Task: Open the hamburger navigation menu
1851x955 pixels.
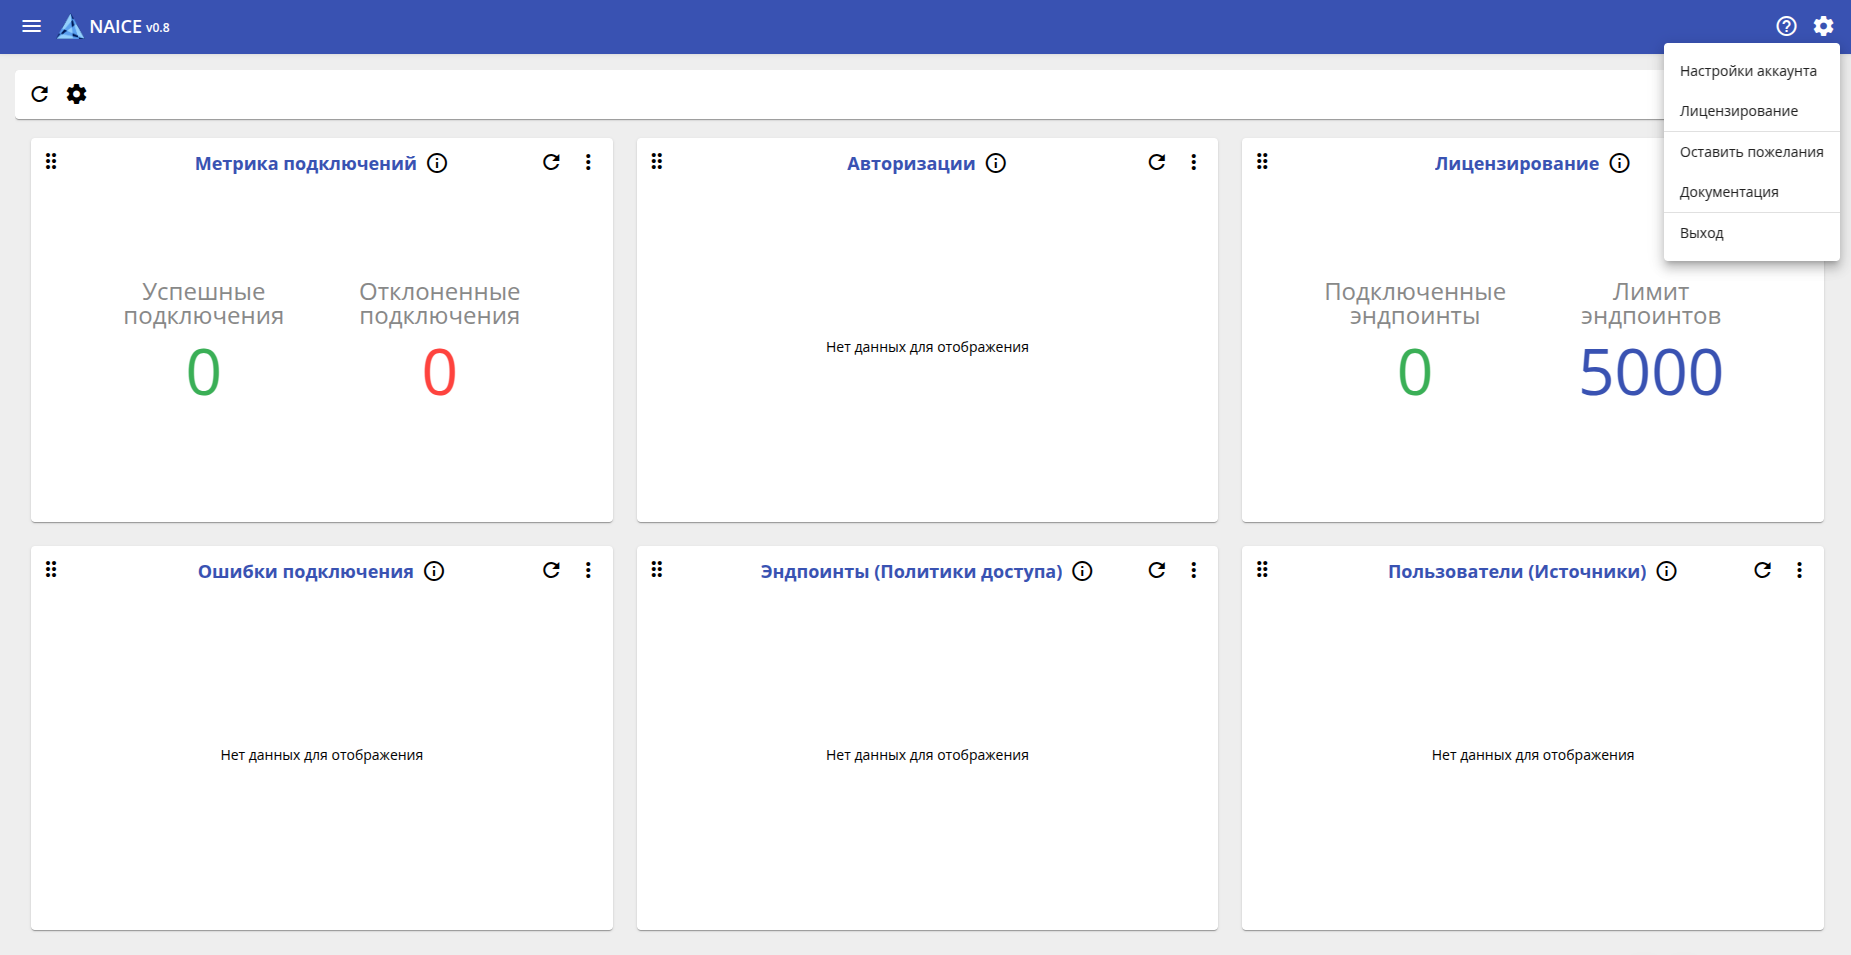Action: point(32,26)
